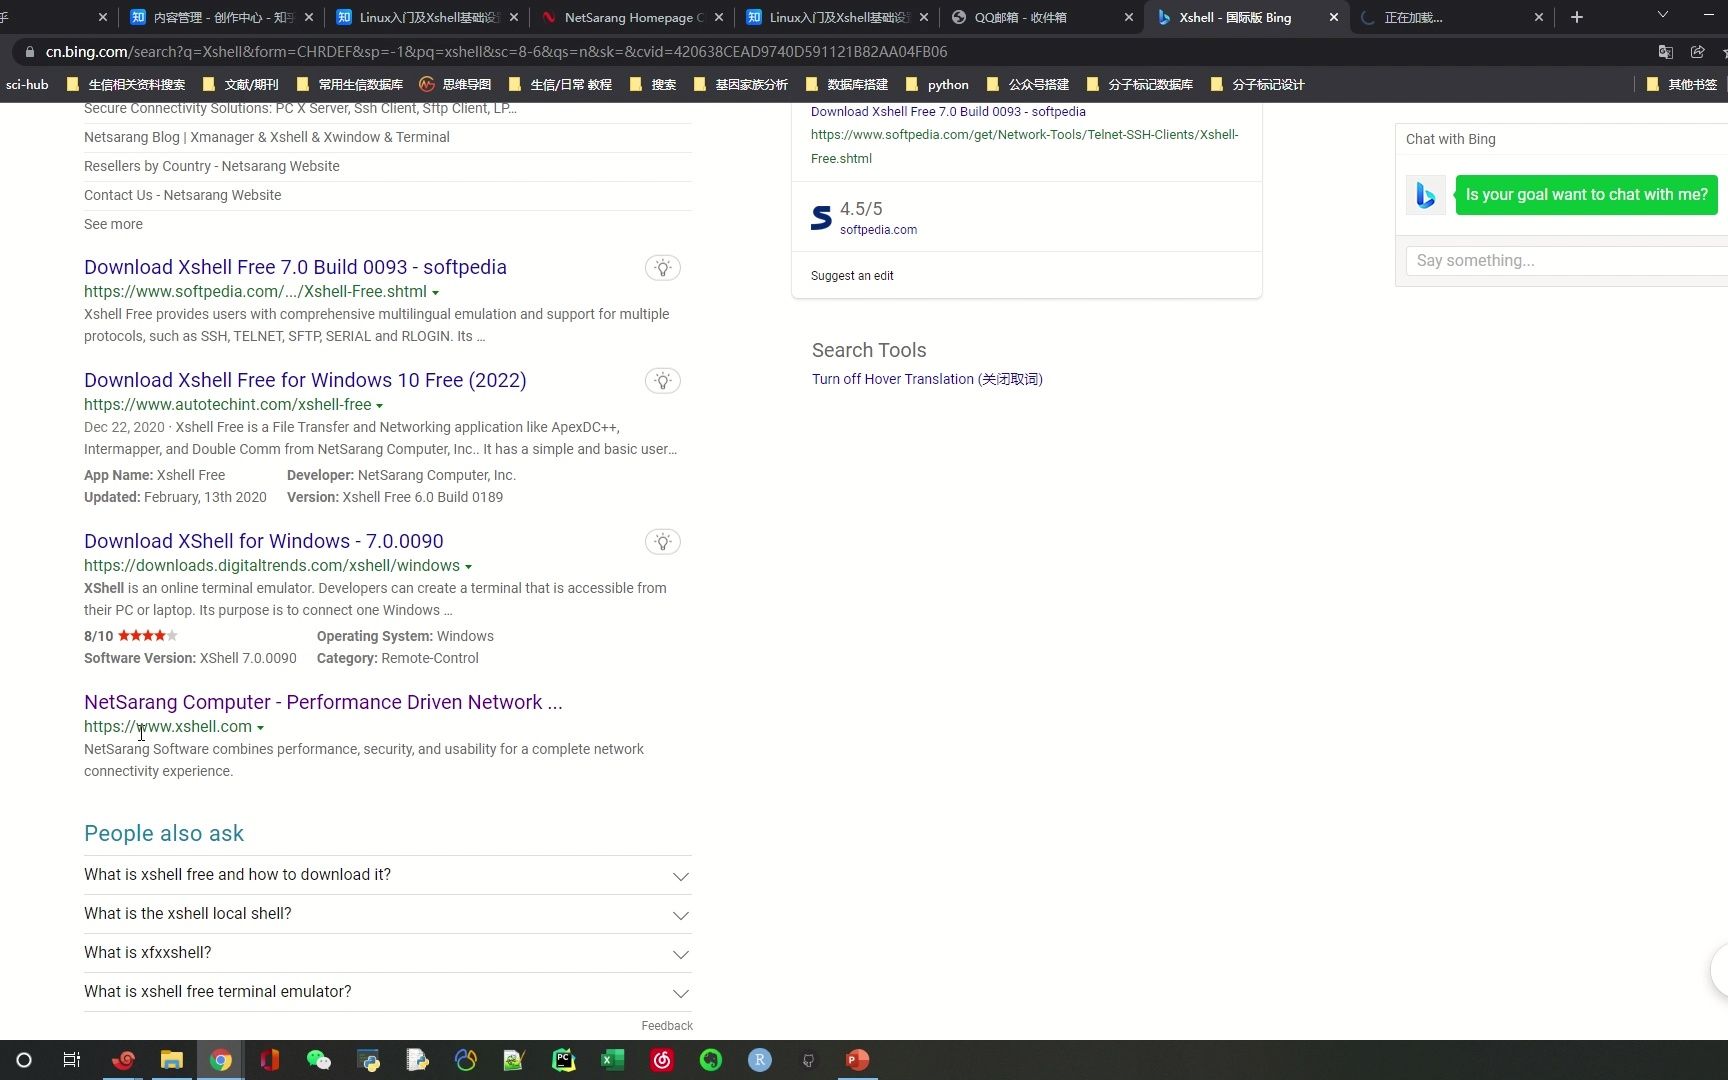Viewport: 1728px width, 1080px height.
Task: Click the lock icon in the address bar
Action: [30, 52]
